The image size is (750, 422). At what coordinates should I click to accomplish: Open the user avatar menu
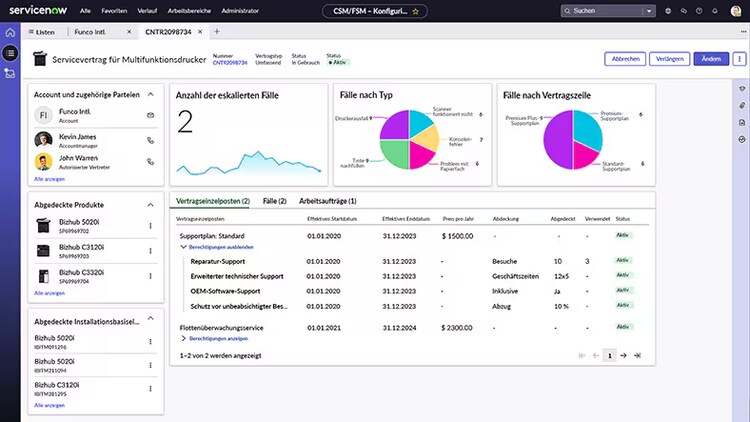pos(736,11)
